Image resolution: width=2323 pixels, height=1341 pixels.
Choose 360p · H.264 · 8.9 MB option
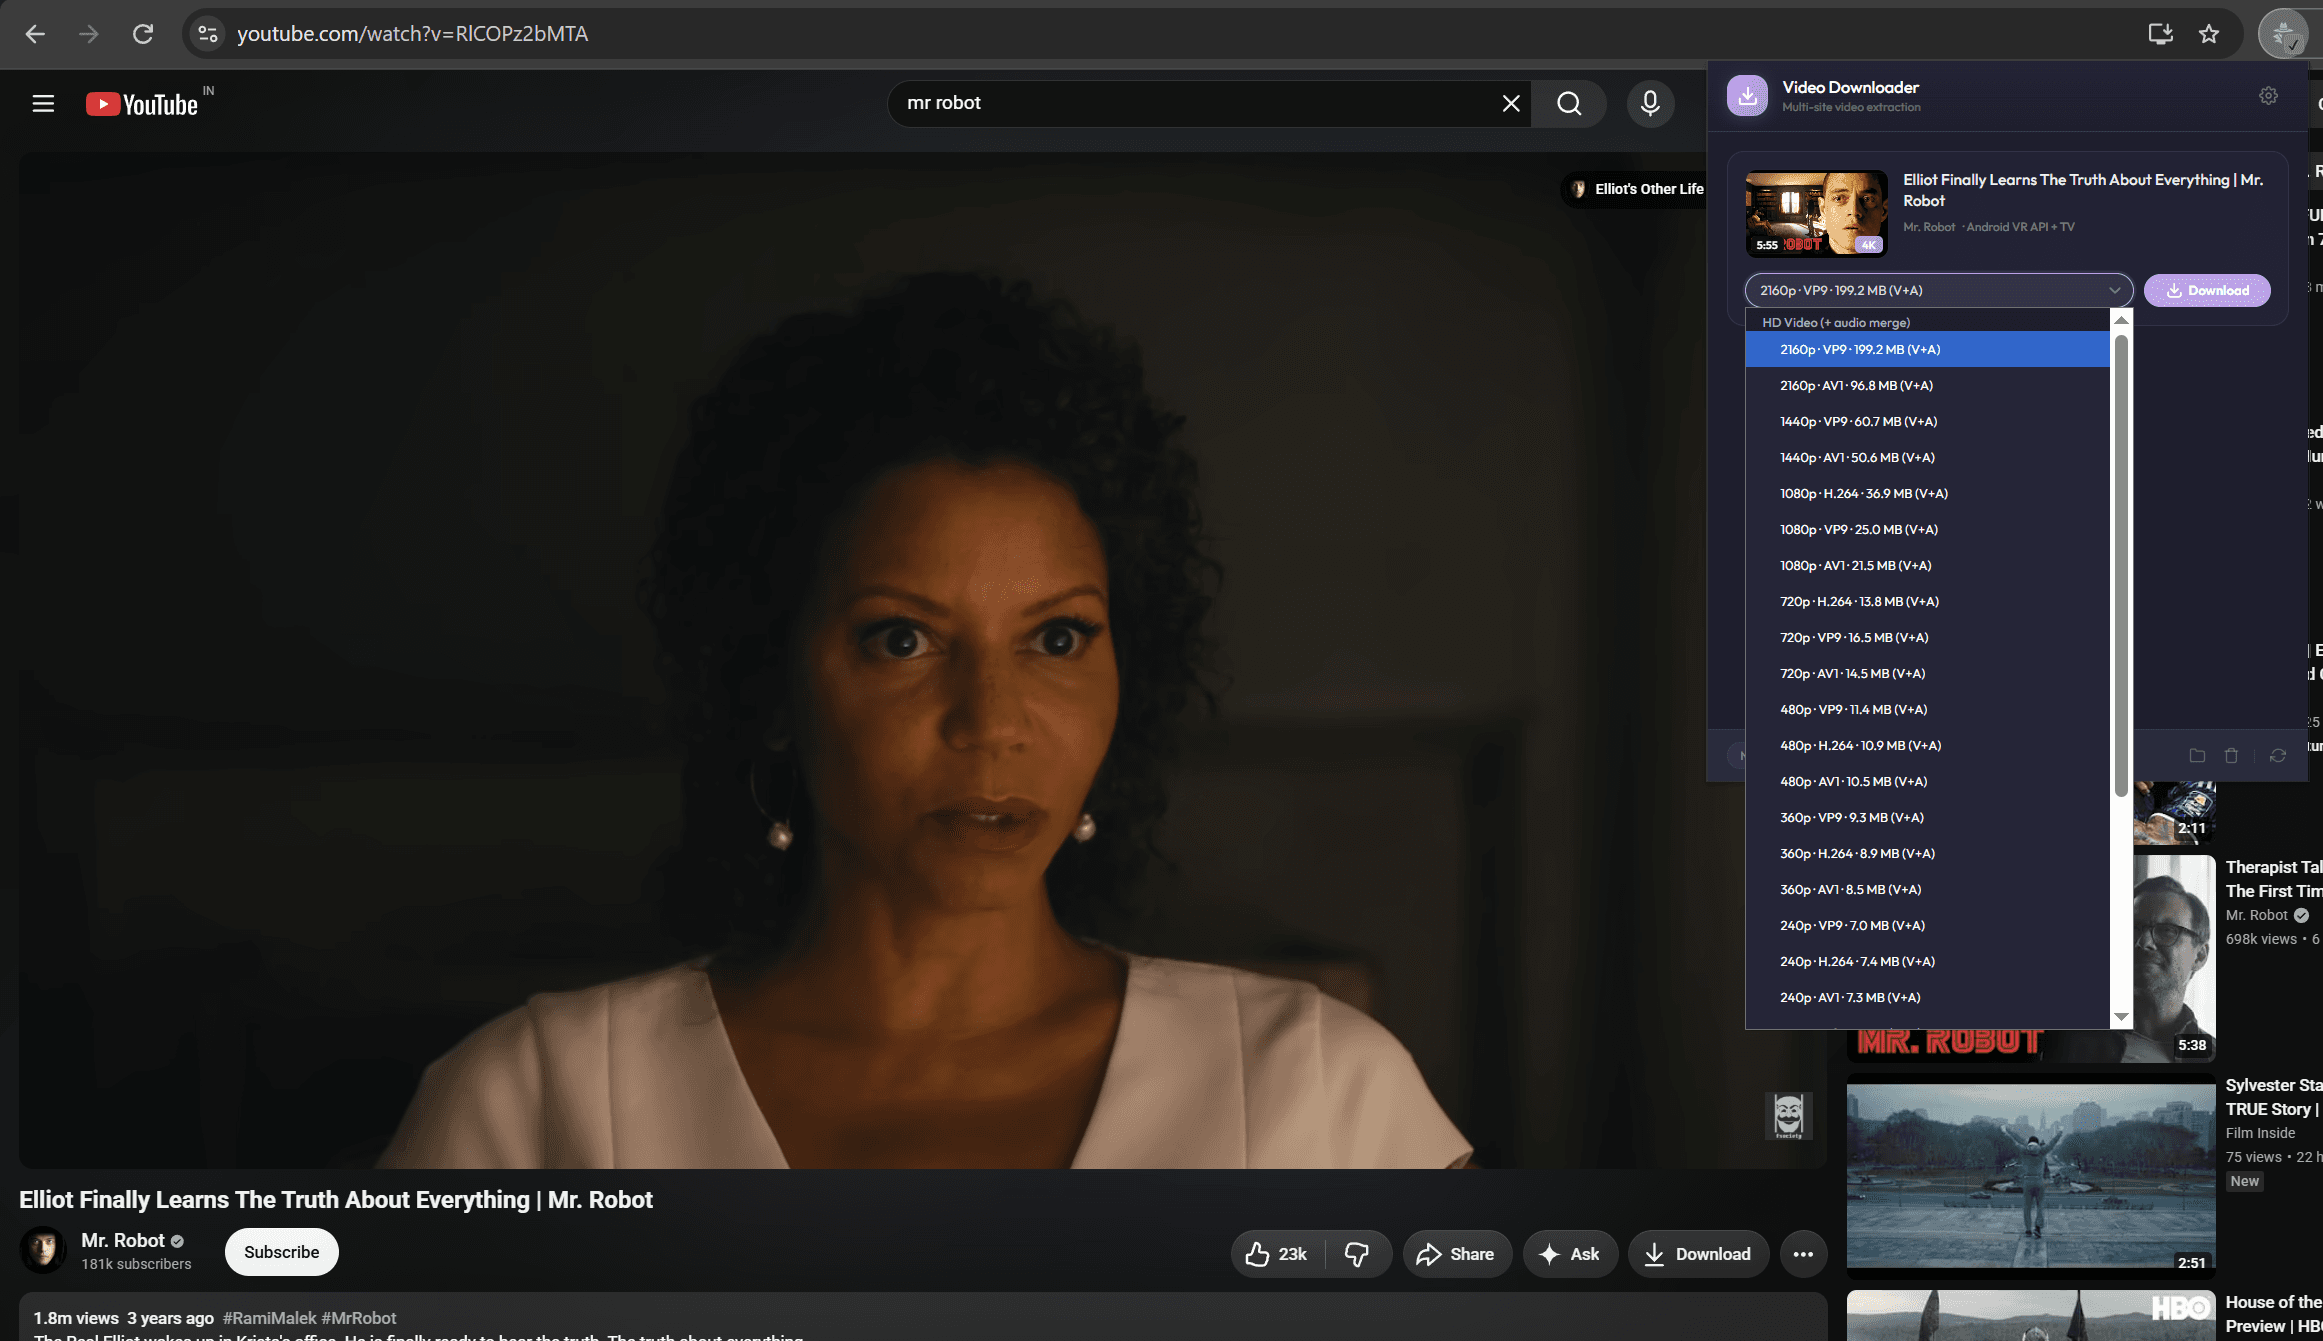click(1927, 853)
